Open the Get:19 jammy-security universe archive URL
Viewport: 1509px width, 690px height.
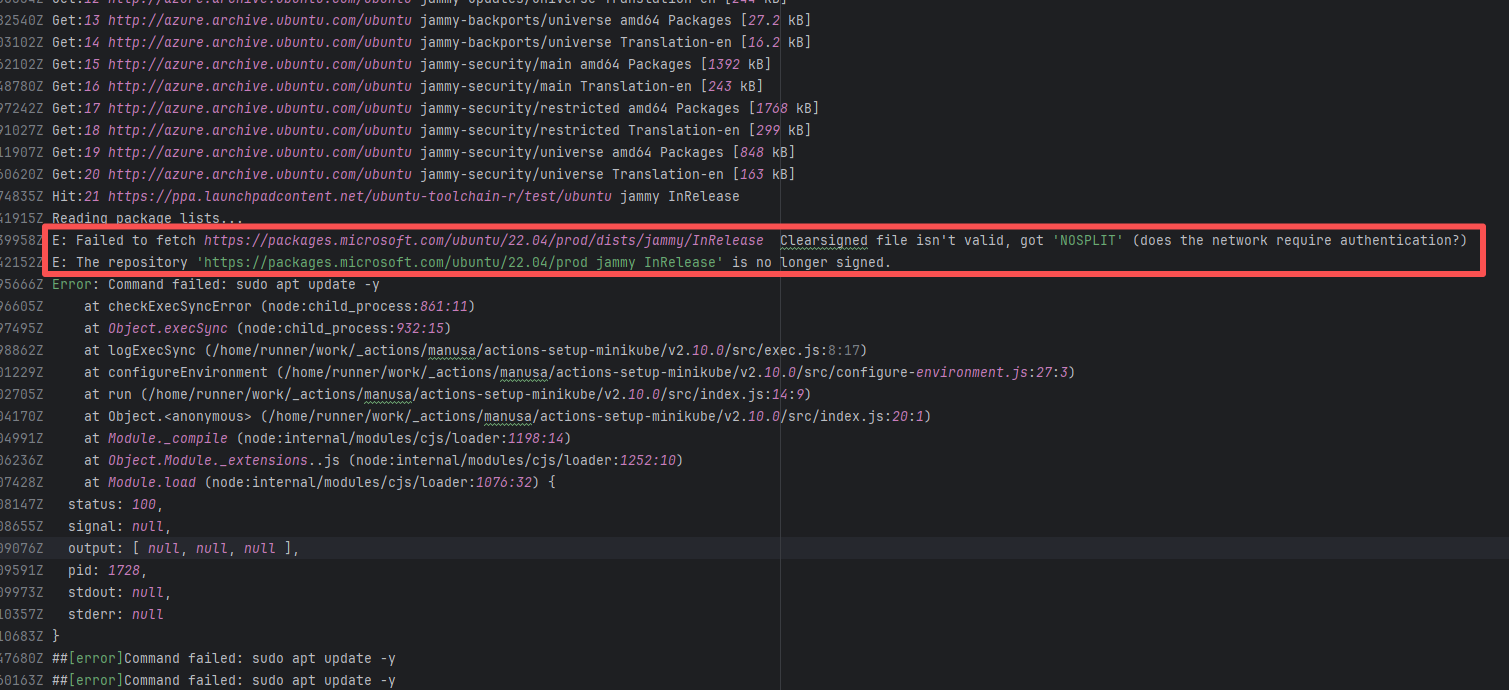pyautogui.click(x=259, y=152)
